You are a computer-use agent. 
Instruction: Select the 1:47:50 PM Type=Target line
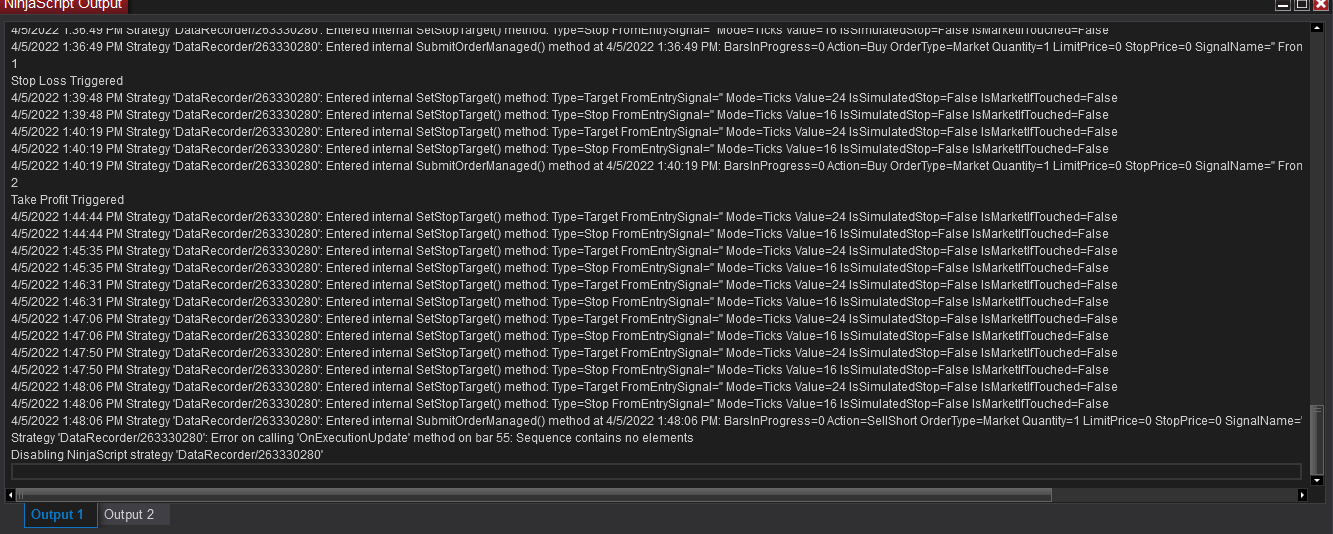click(564, 353)
